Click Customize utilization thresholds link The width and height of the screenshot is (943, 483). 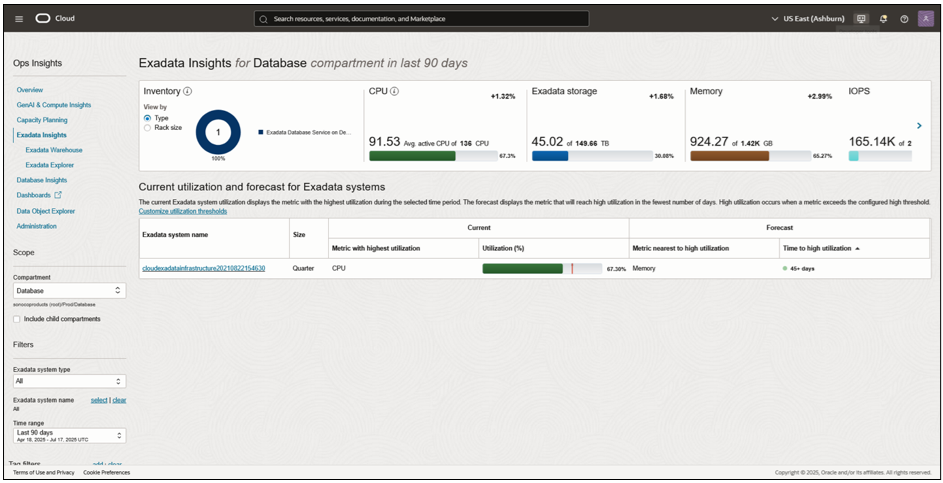183,211
